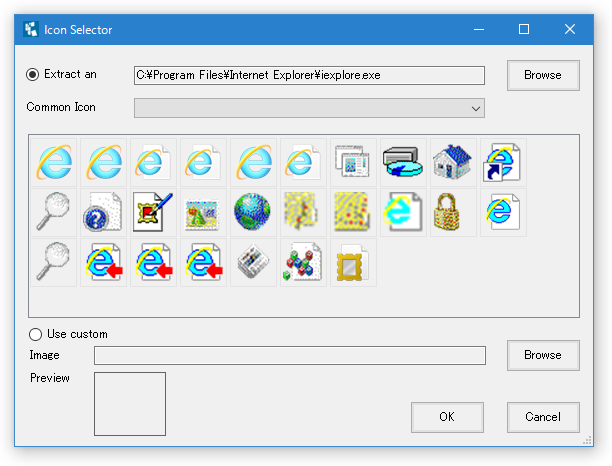Pick the magnifier icon in the third row
The width and height of the screenshot is (612, 466).
(53, 262)
